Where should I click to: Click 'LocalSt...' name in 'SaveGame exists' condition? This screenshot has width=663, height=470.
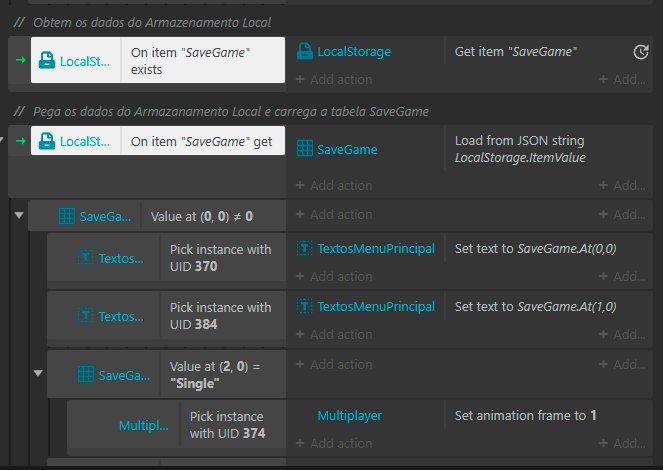[x=85, y=61]
